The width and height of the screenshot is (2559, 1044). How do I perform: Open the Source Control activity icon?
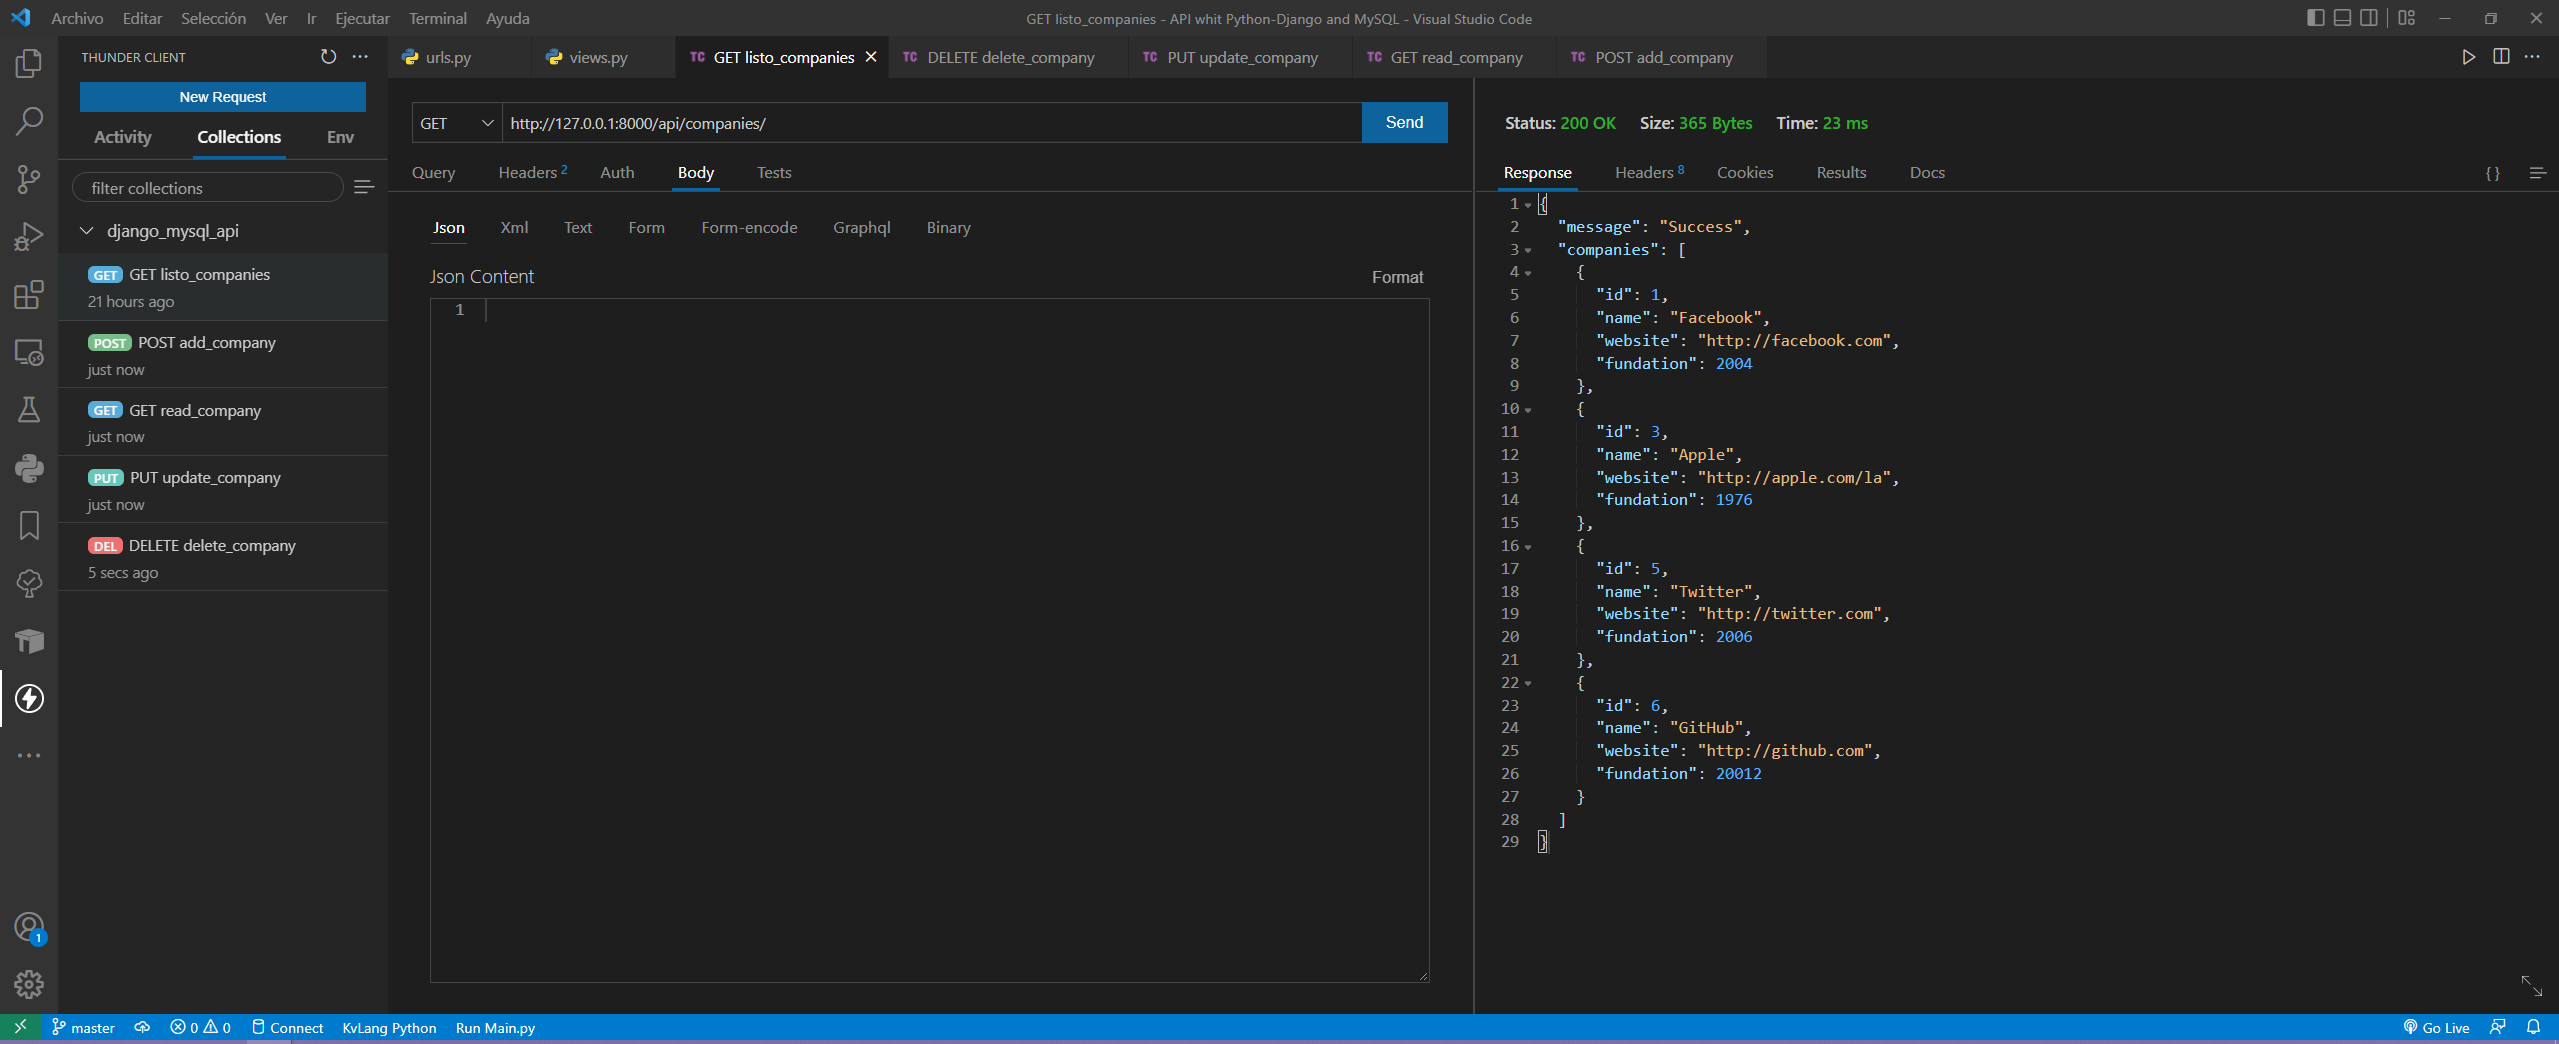29,179
